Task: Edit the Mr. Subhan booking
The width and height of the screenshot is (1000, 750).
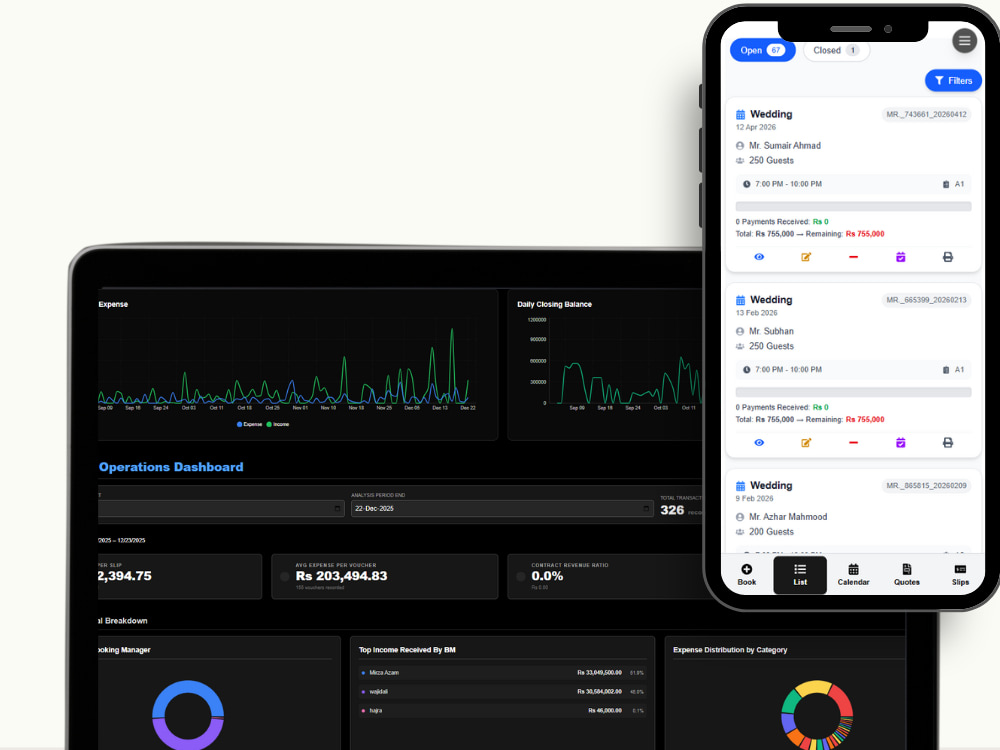Action: click(806, 443)
